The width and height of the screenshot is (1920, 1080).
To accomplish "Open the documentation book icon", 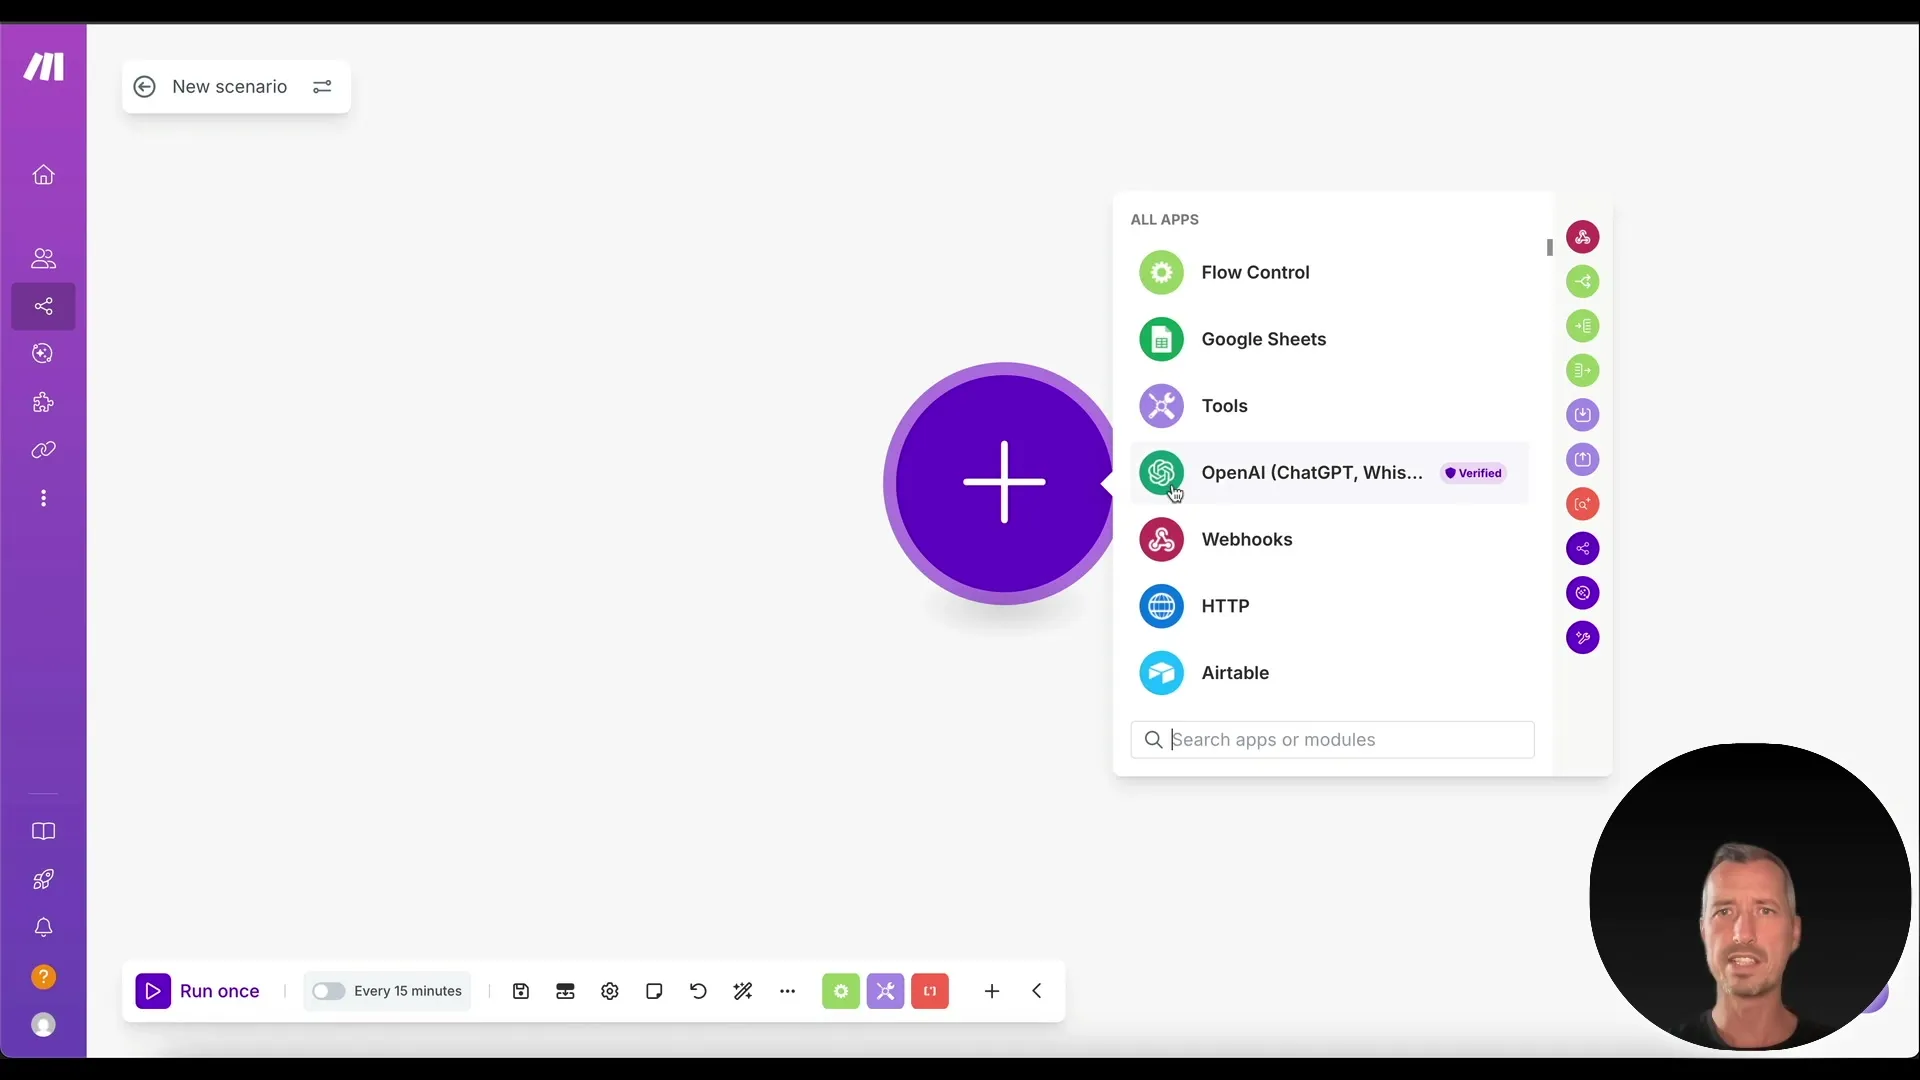I will tap(43, 831).
